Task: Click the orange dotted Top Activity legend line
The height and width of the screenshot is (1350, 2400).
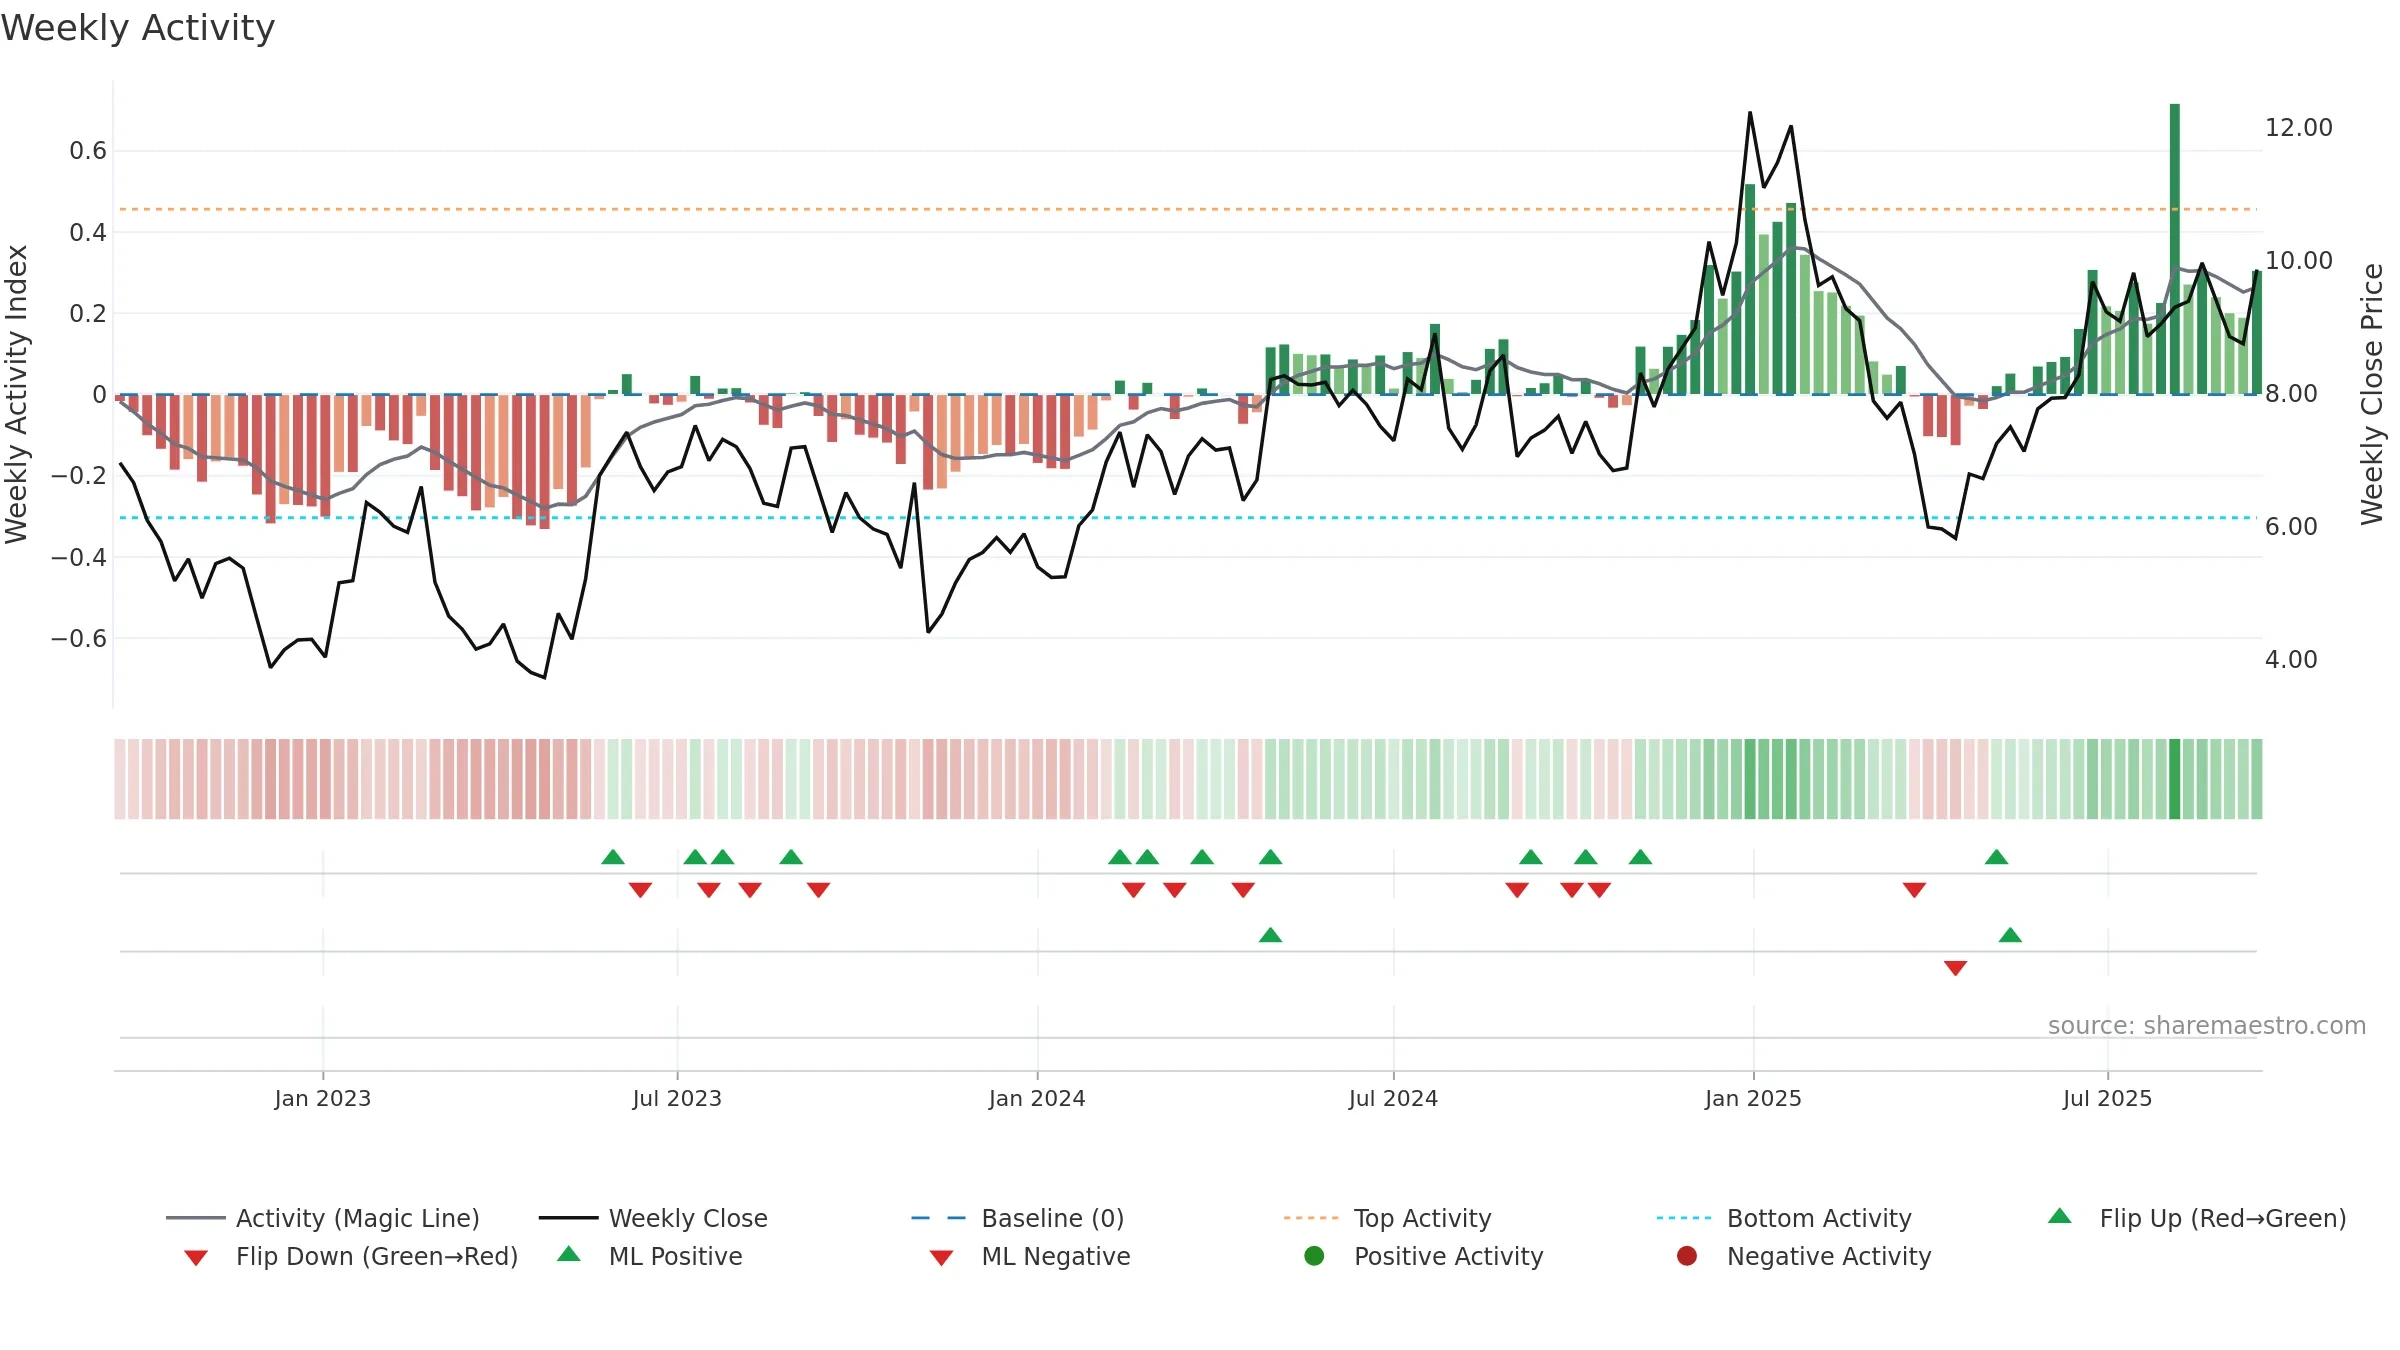Action: point(1311,1218)
